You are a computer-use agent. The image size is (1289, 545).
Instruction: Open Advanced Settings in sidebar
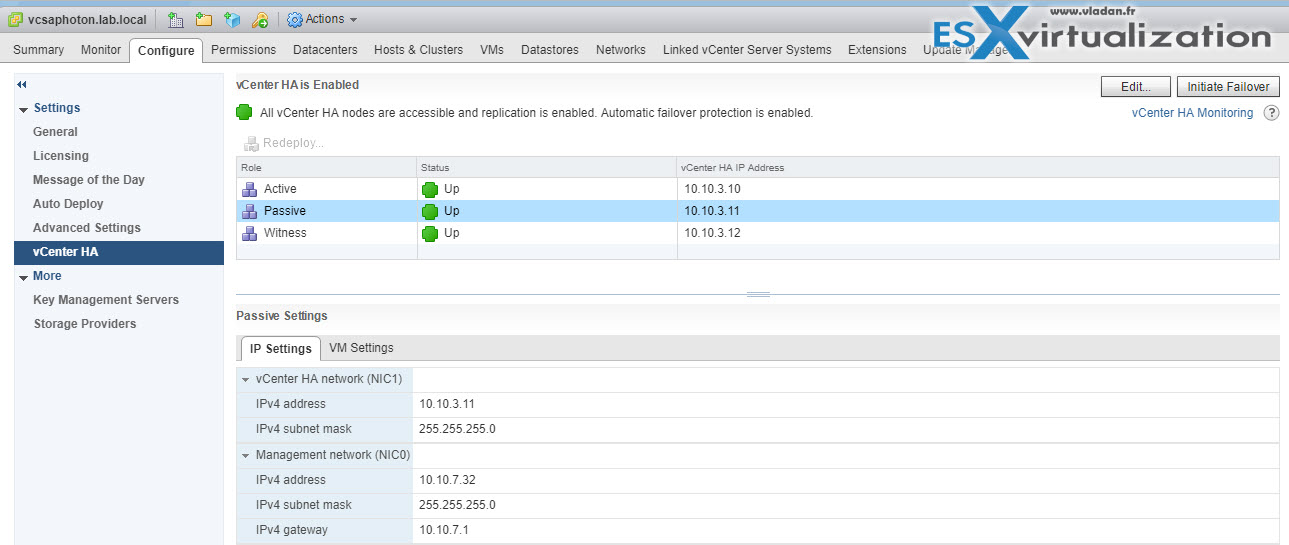pos(87,228)
